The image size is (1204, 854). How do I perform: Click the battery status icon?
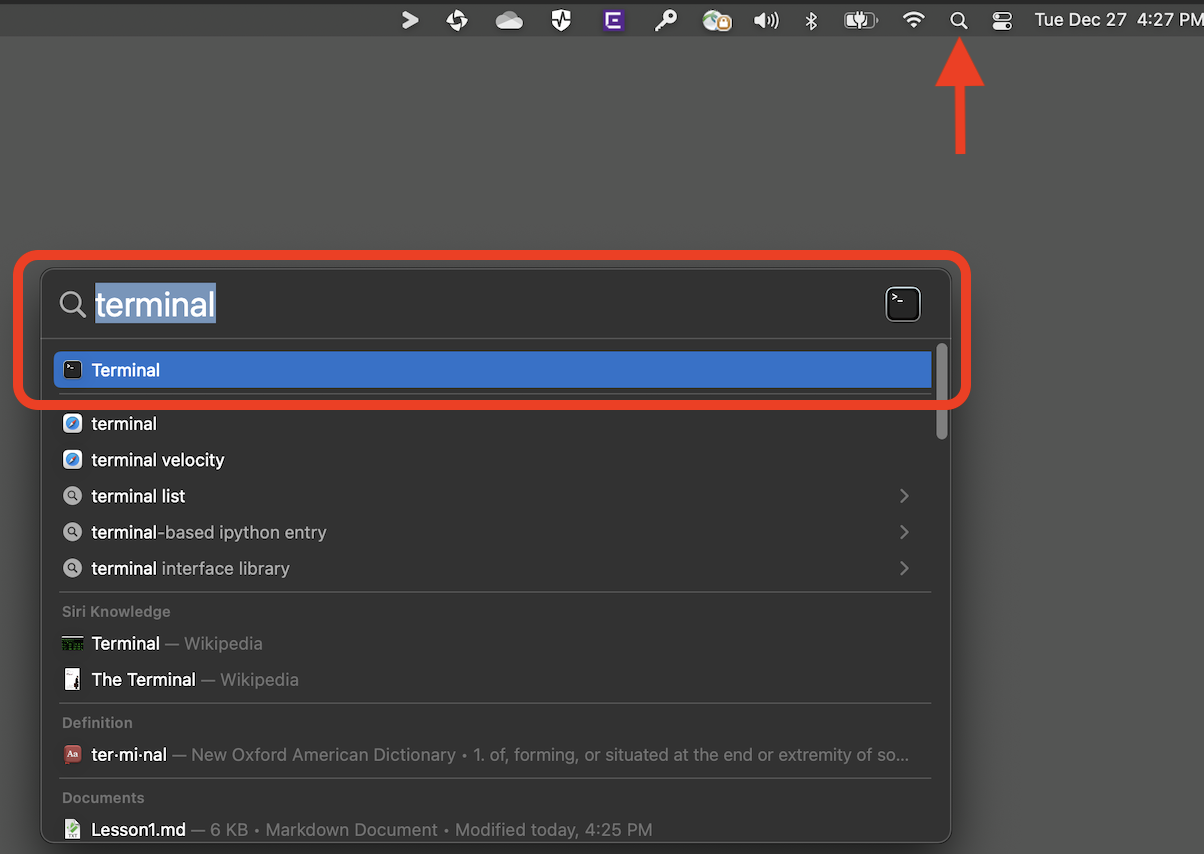(x=860, y=20)
